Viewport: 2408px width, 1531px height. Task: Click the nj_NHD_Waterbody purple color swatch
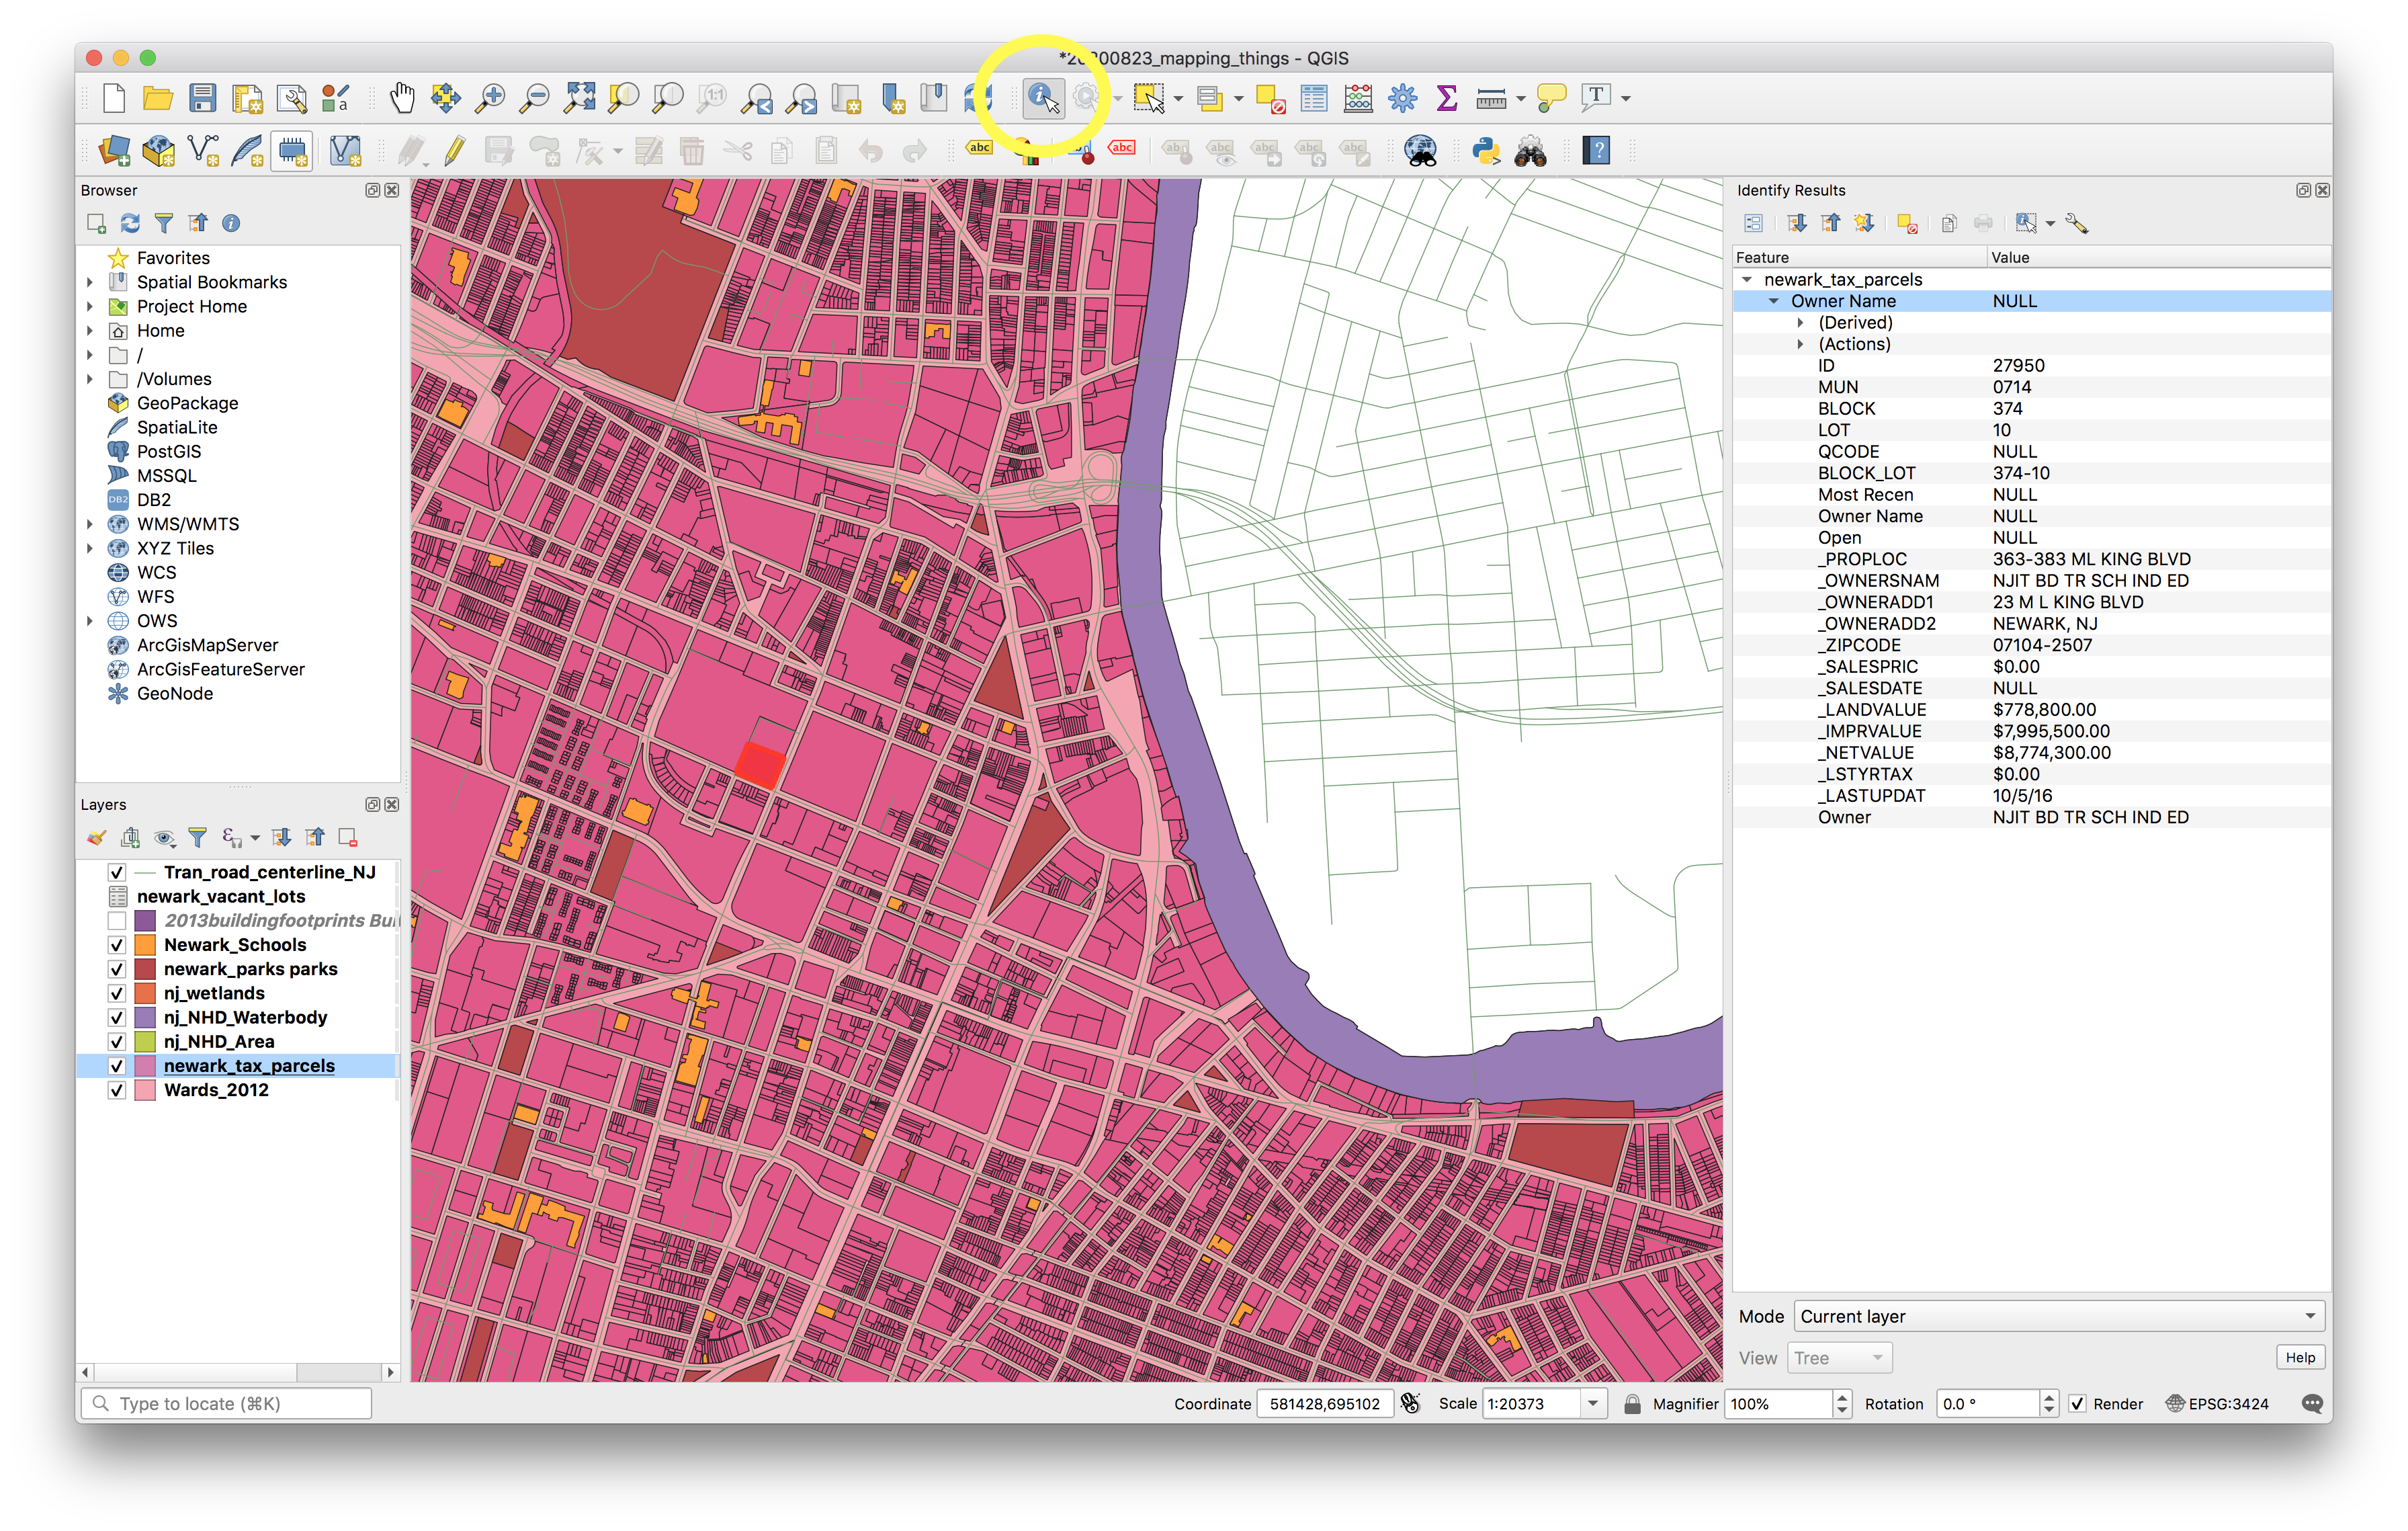click(x=146, y=1018)
